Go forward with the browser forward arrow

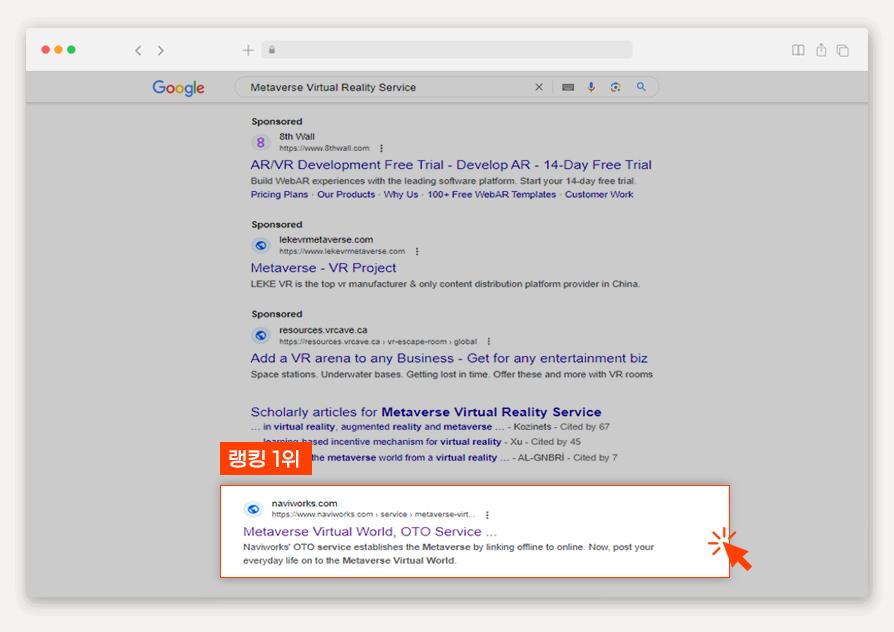tap(161, 50)
